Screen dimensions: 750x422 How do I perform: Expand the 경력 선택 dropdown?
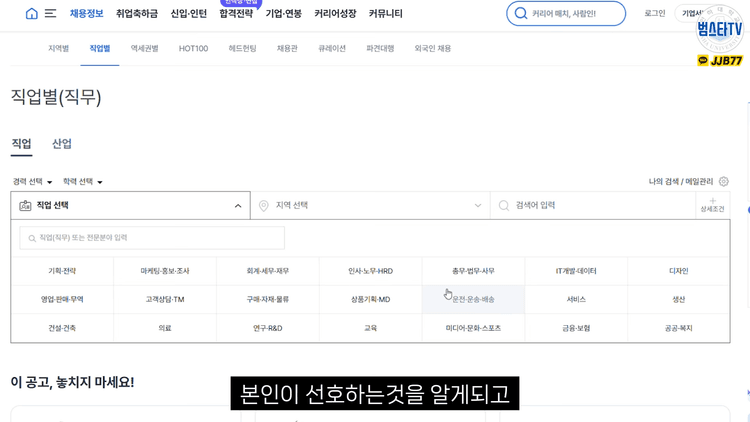click(x=32, y=182)
